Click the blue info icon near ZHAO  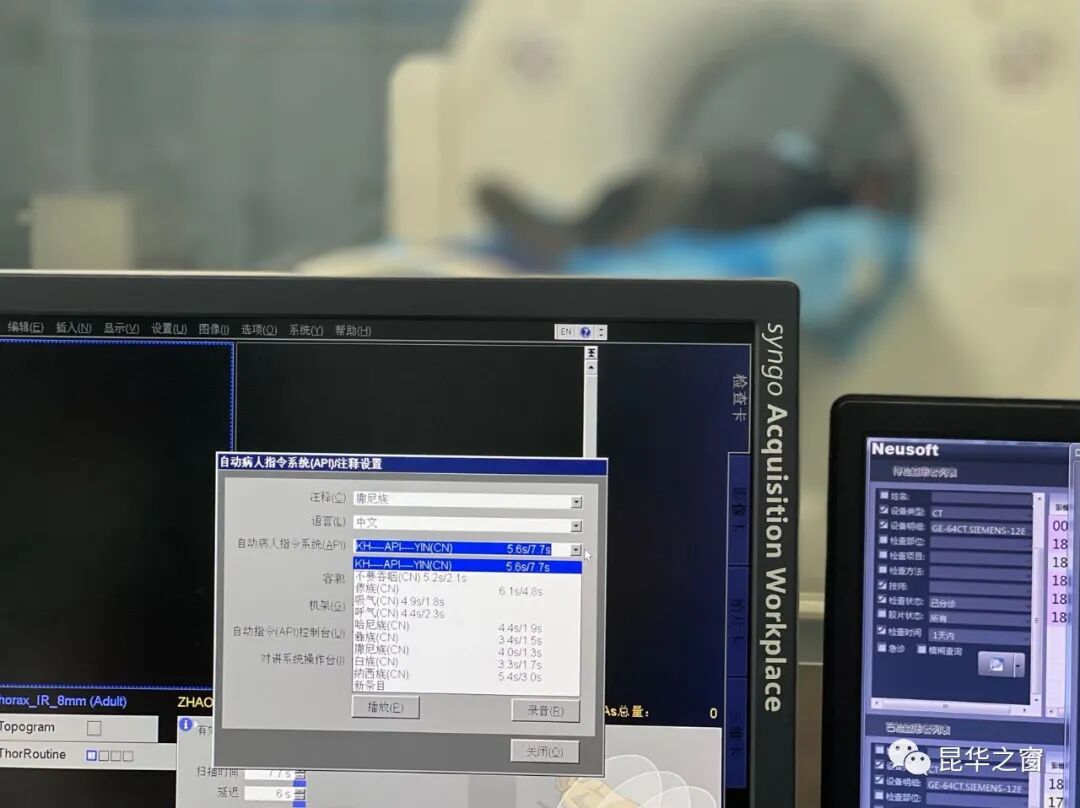(186, 725)
